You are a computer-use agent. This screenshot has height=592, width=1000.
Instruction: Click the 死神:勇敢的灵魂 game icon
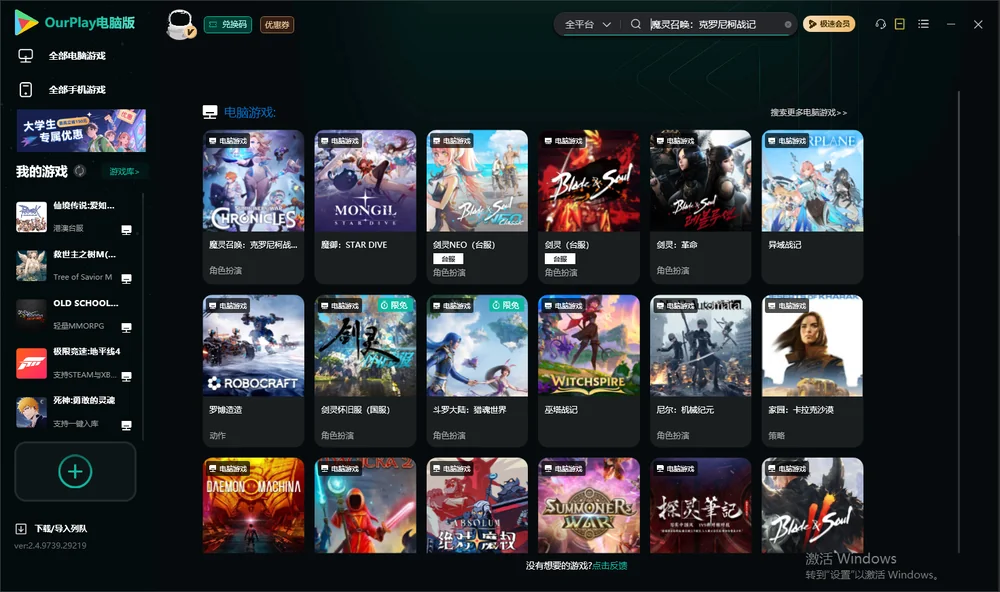click(31, 412)
